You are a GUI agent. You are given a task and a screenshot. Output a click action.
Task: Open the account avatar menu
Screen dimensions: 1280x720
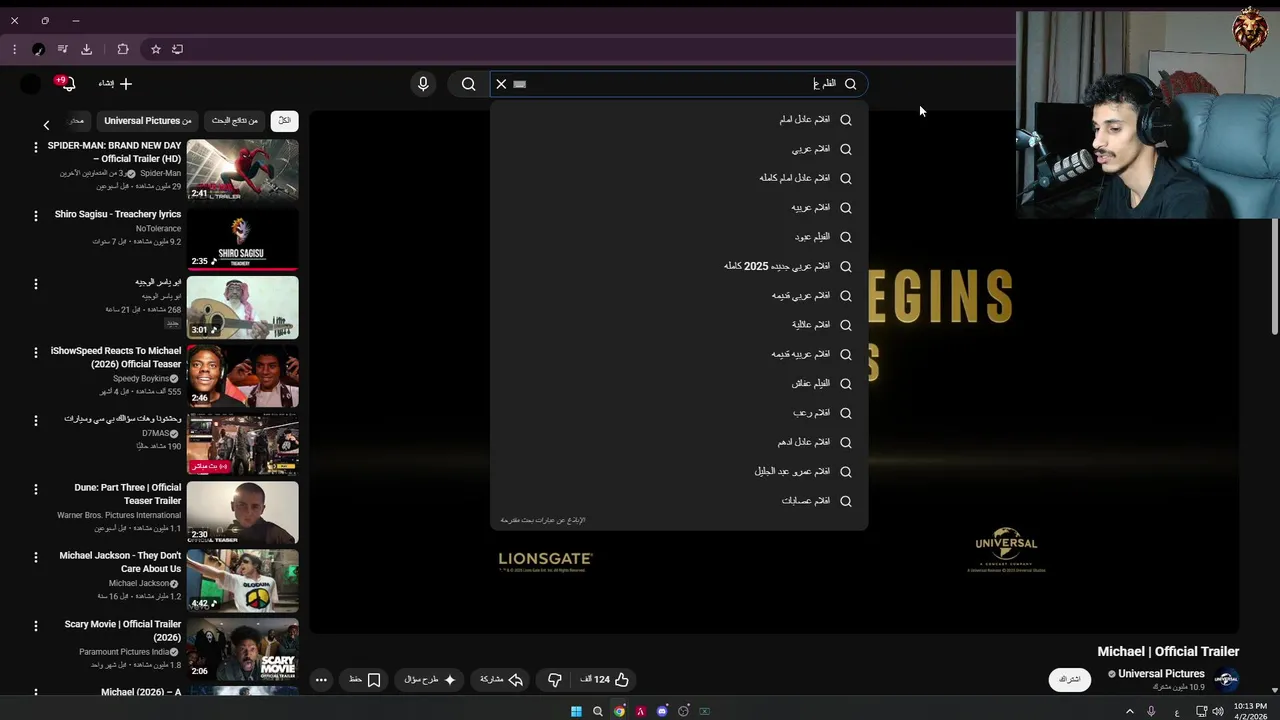coord(31,84)
